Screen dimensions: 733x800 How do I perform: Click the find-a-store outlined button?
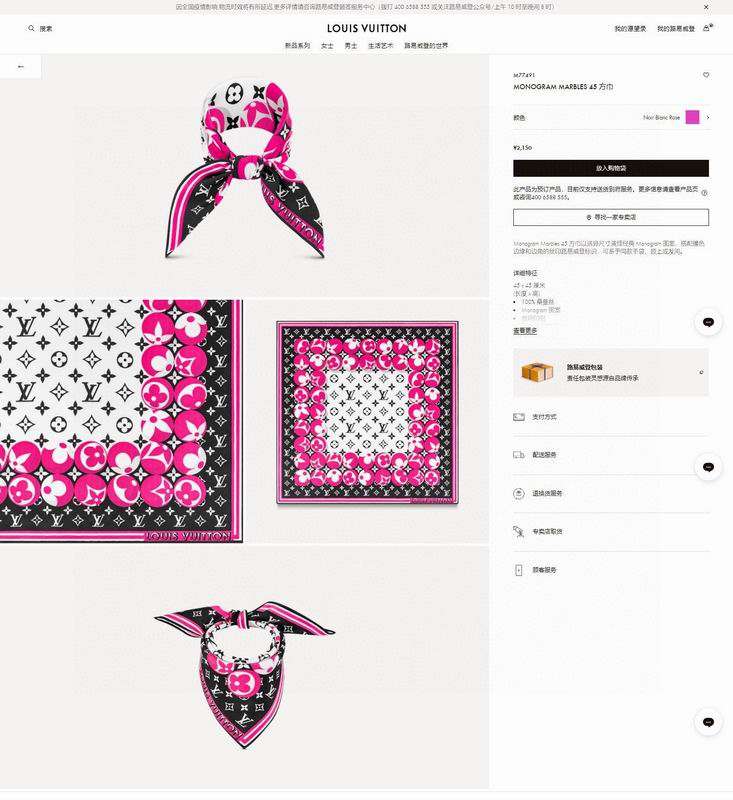pos(611,217)
